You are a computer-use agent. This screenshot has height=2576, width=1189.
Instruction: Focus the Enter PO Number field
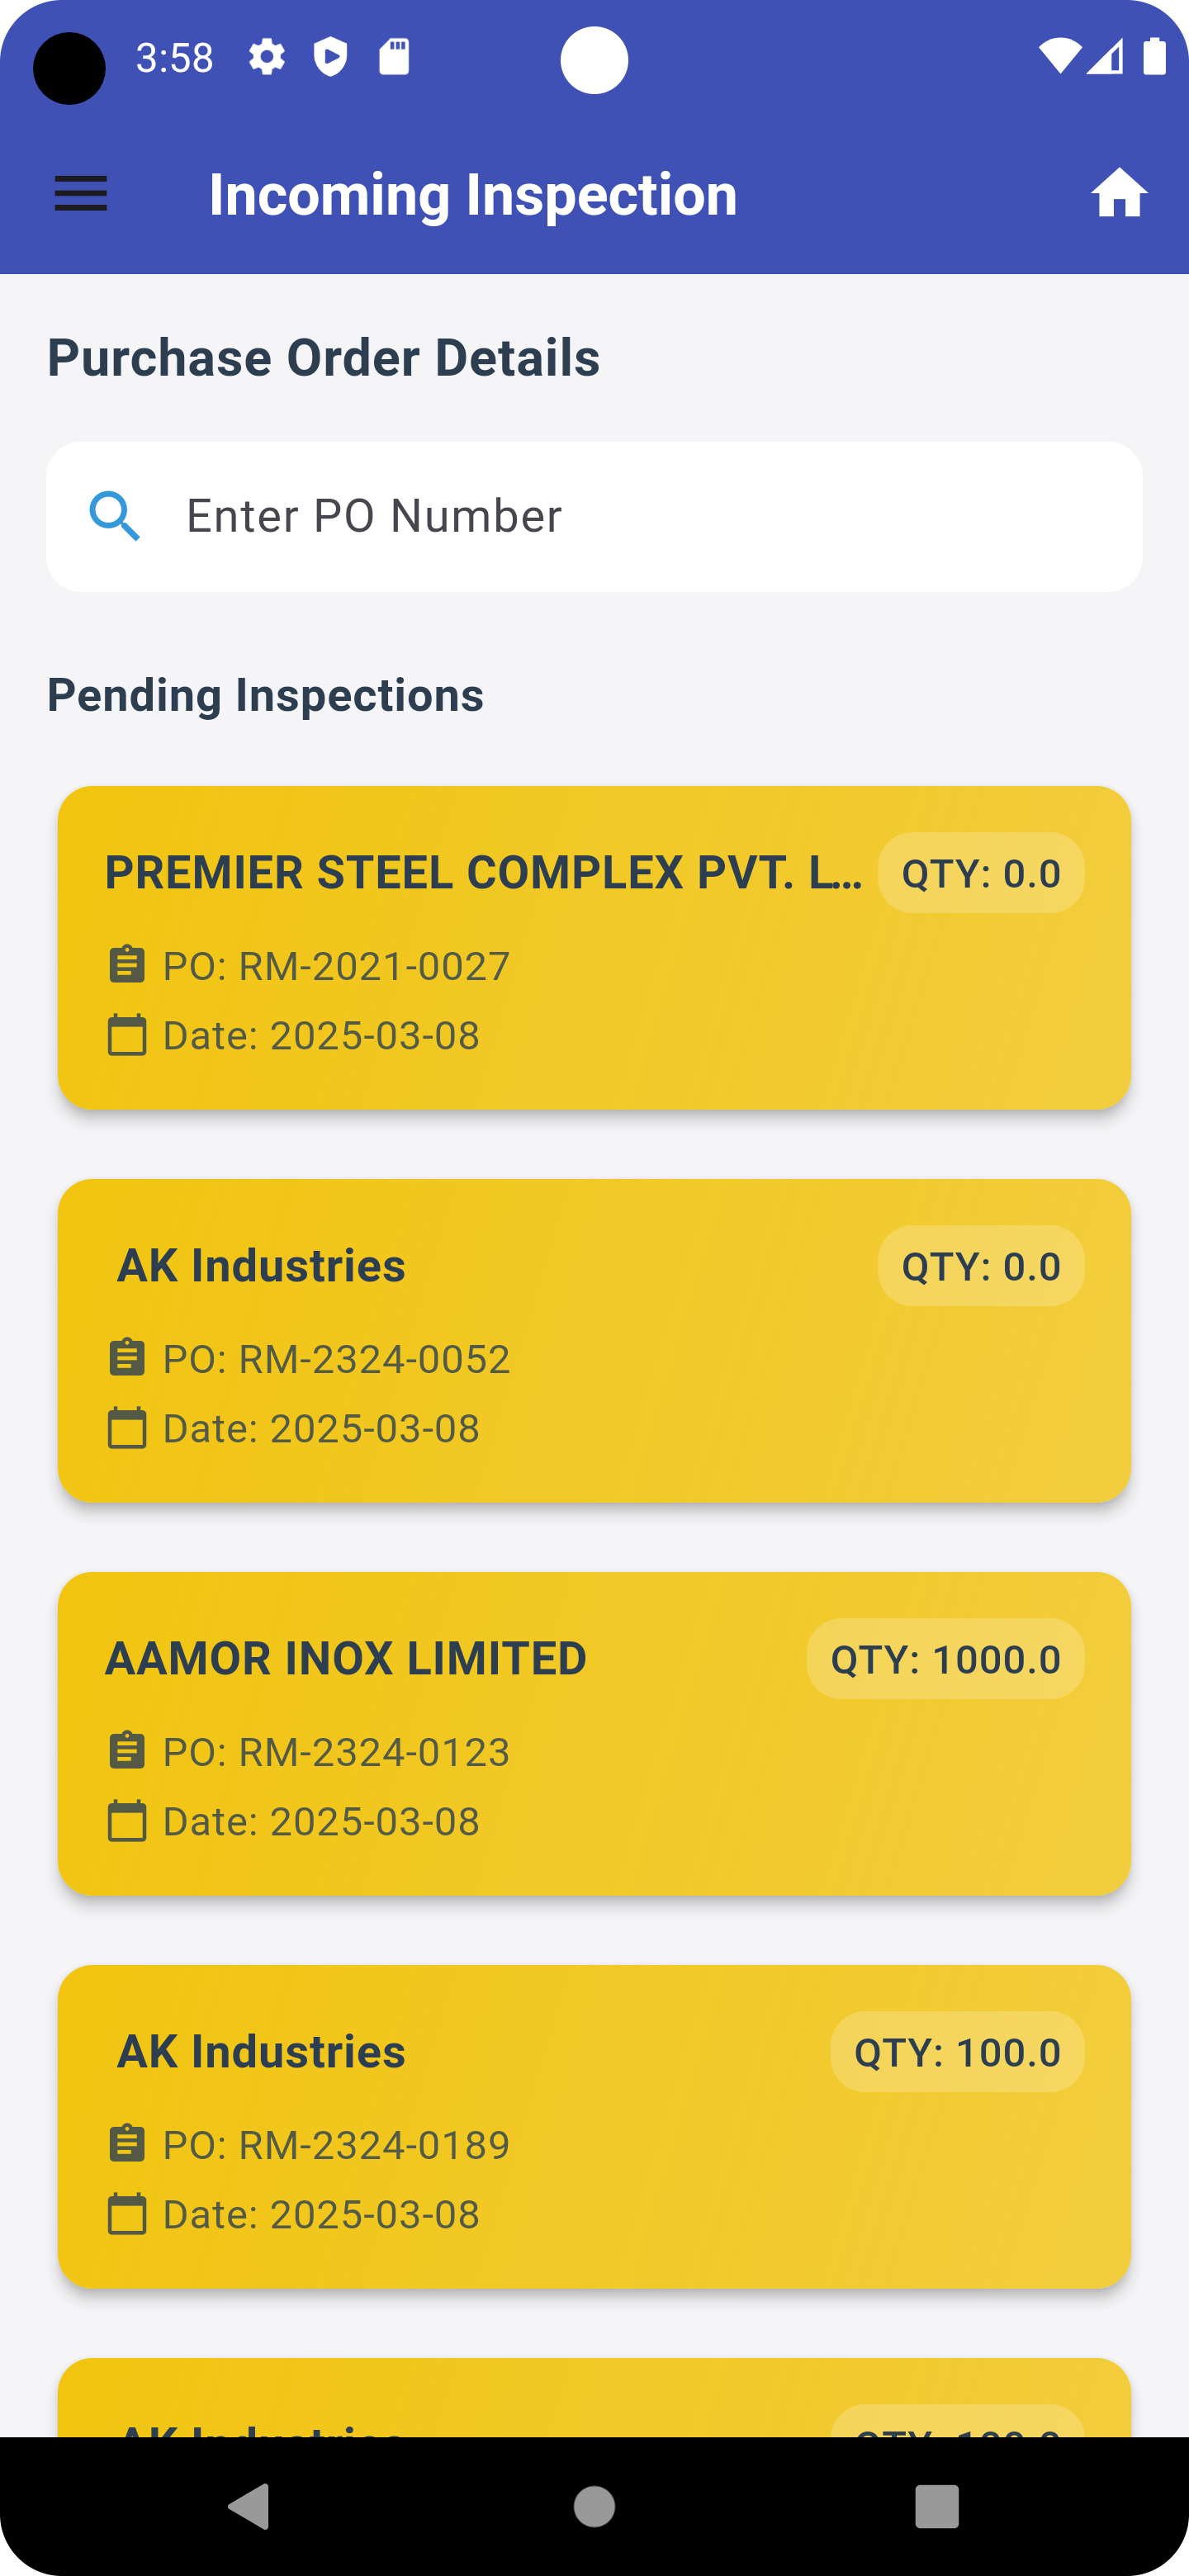pyautogui.click(x=640, y=516)
